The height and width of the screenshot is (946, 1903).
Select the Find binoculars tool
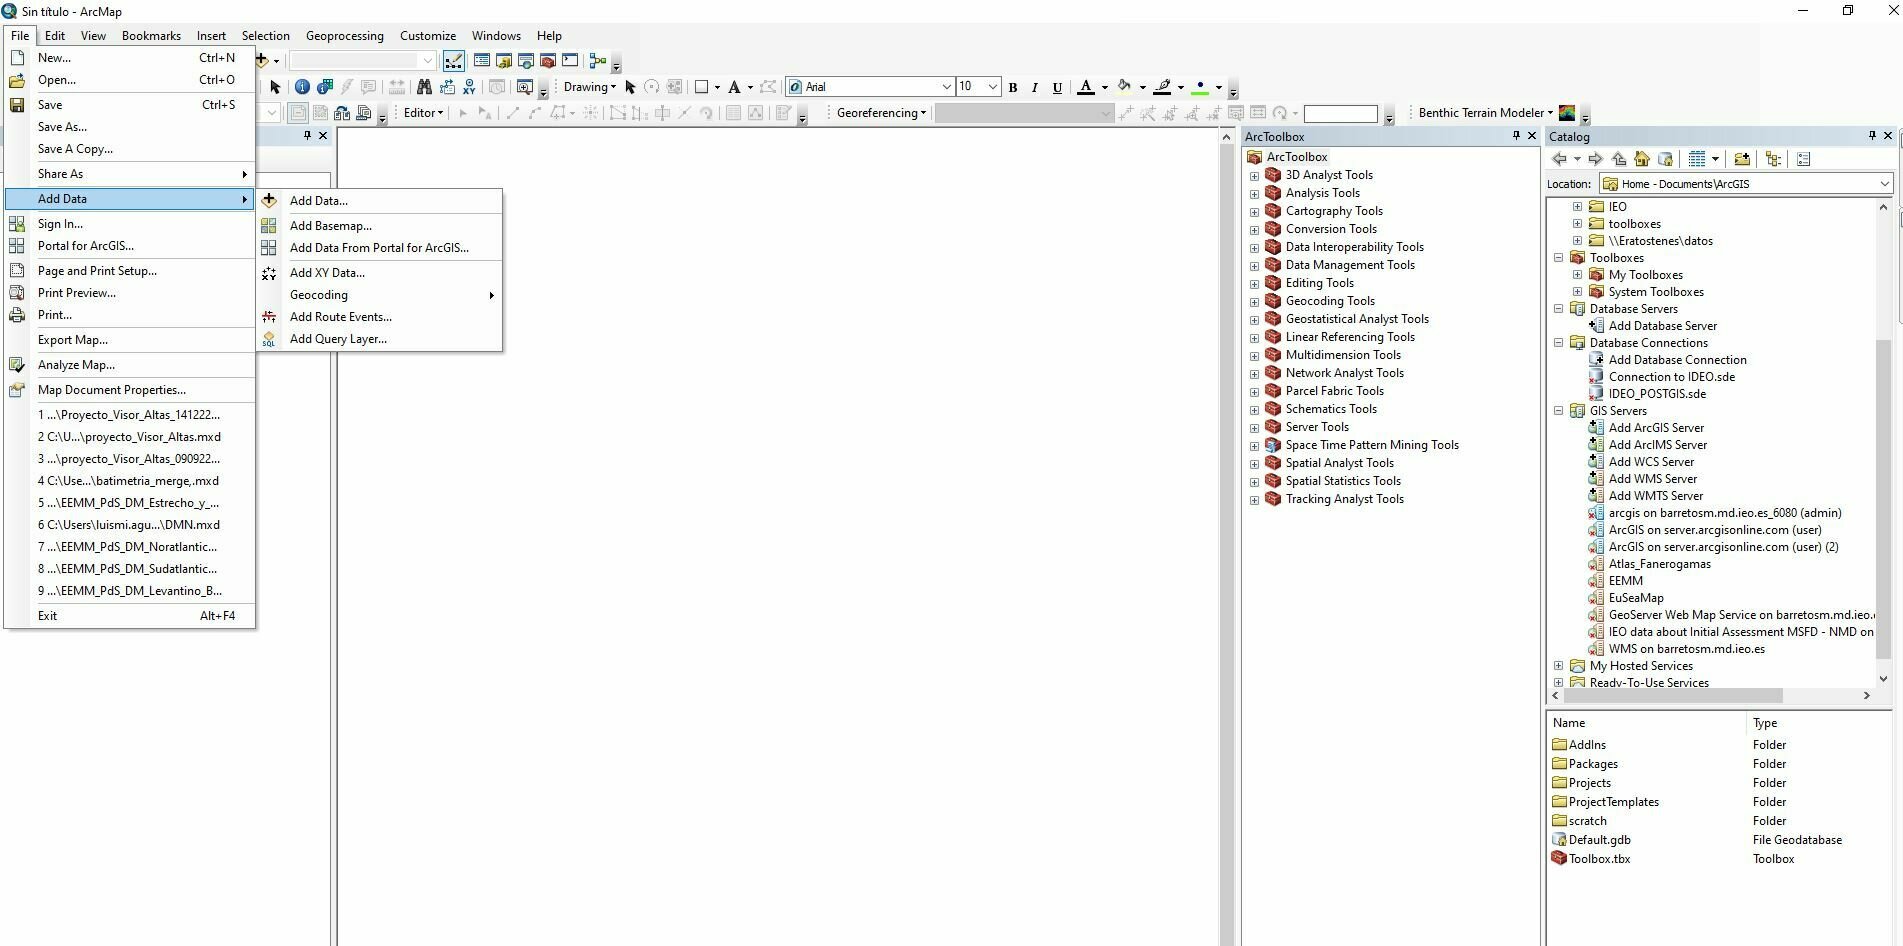point(424,87)
